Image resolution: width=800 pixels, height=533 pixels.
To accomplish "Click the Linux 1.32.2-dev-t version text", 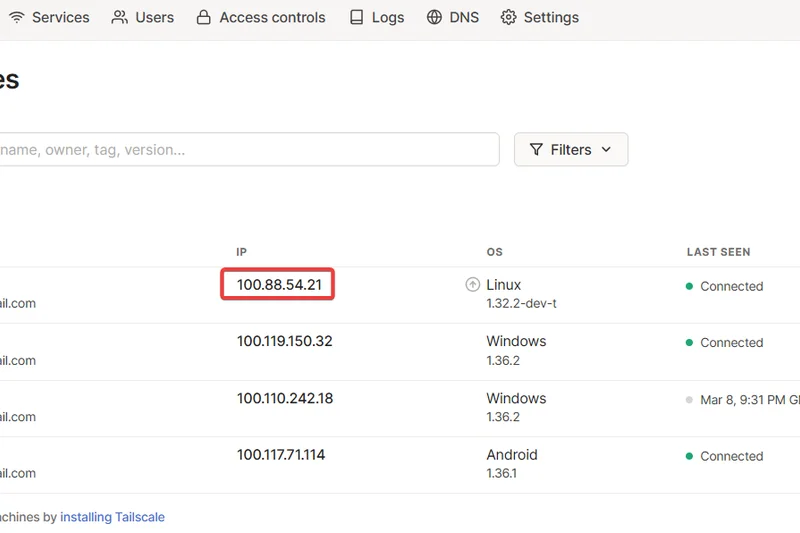I will (x=521, y=303).
